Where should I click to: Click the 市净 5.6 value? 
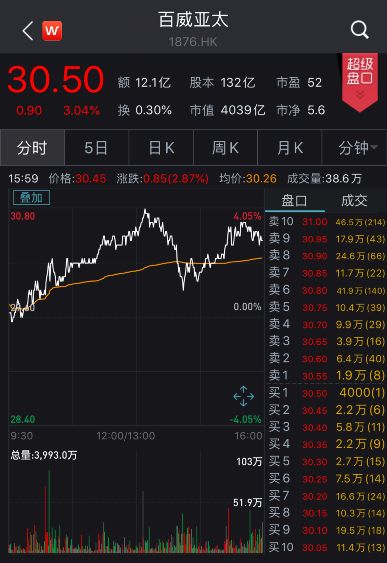point(301,110)
